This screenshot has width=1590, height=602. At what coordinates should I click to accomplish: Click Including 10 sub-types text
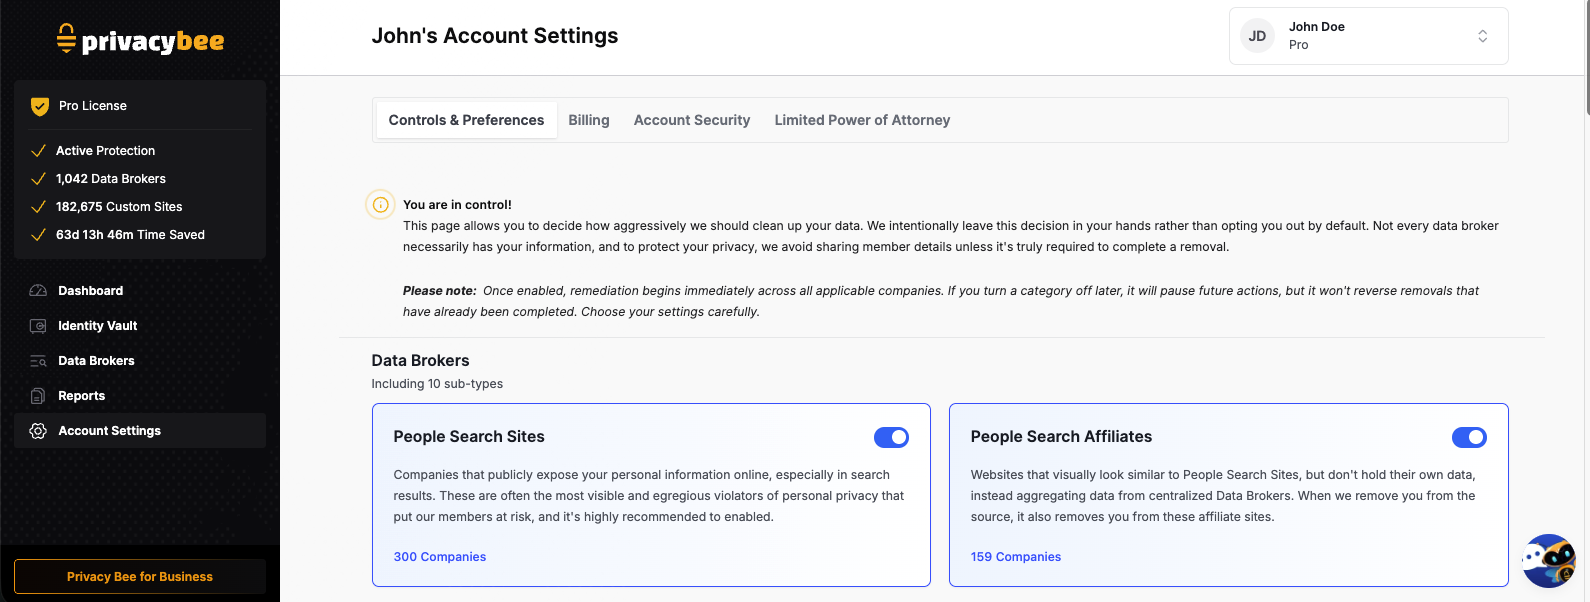click(x=437, y=384)
